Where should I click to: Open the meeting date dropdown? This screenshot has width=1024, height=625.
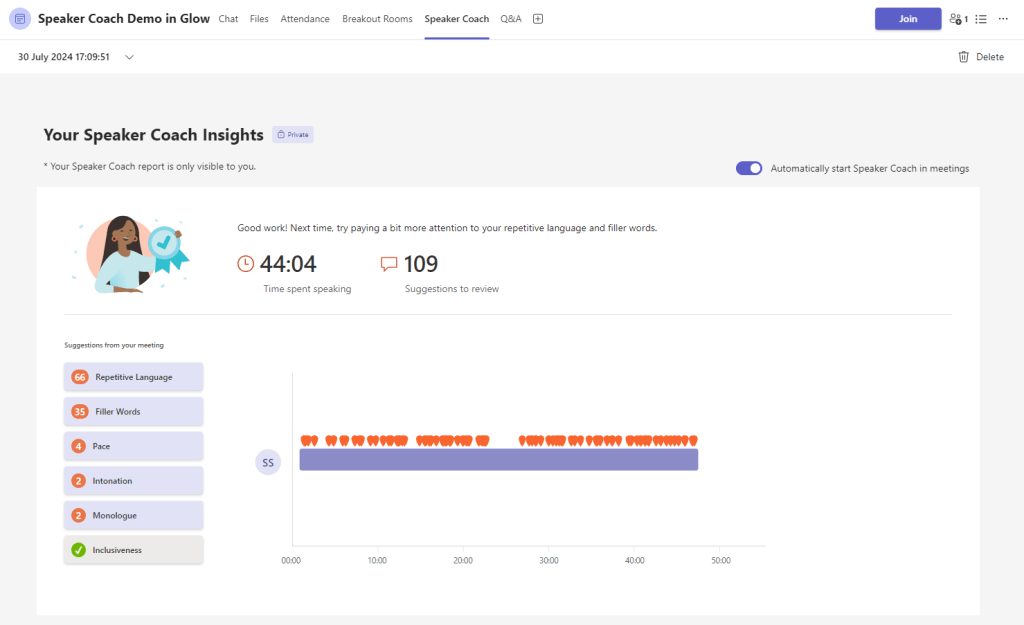coord(129,57)
